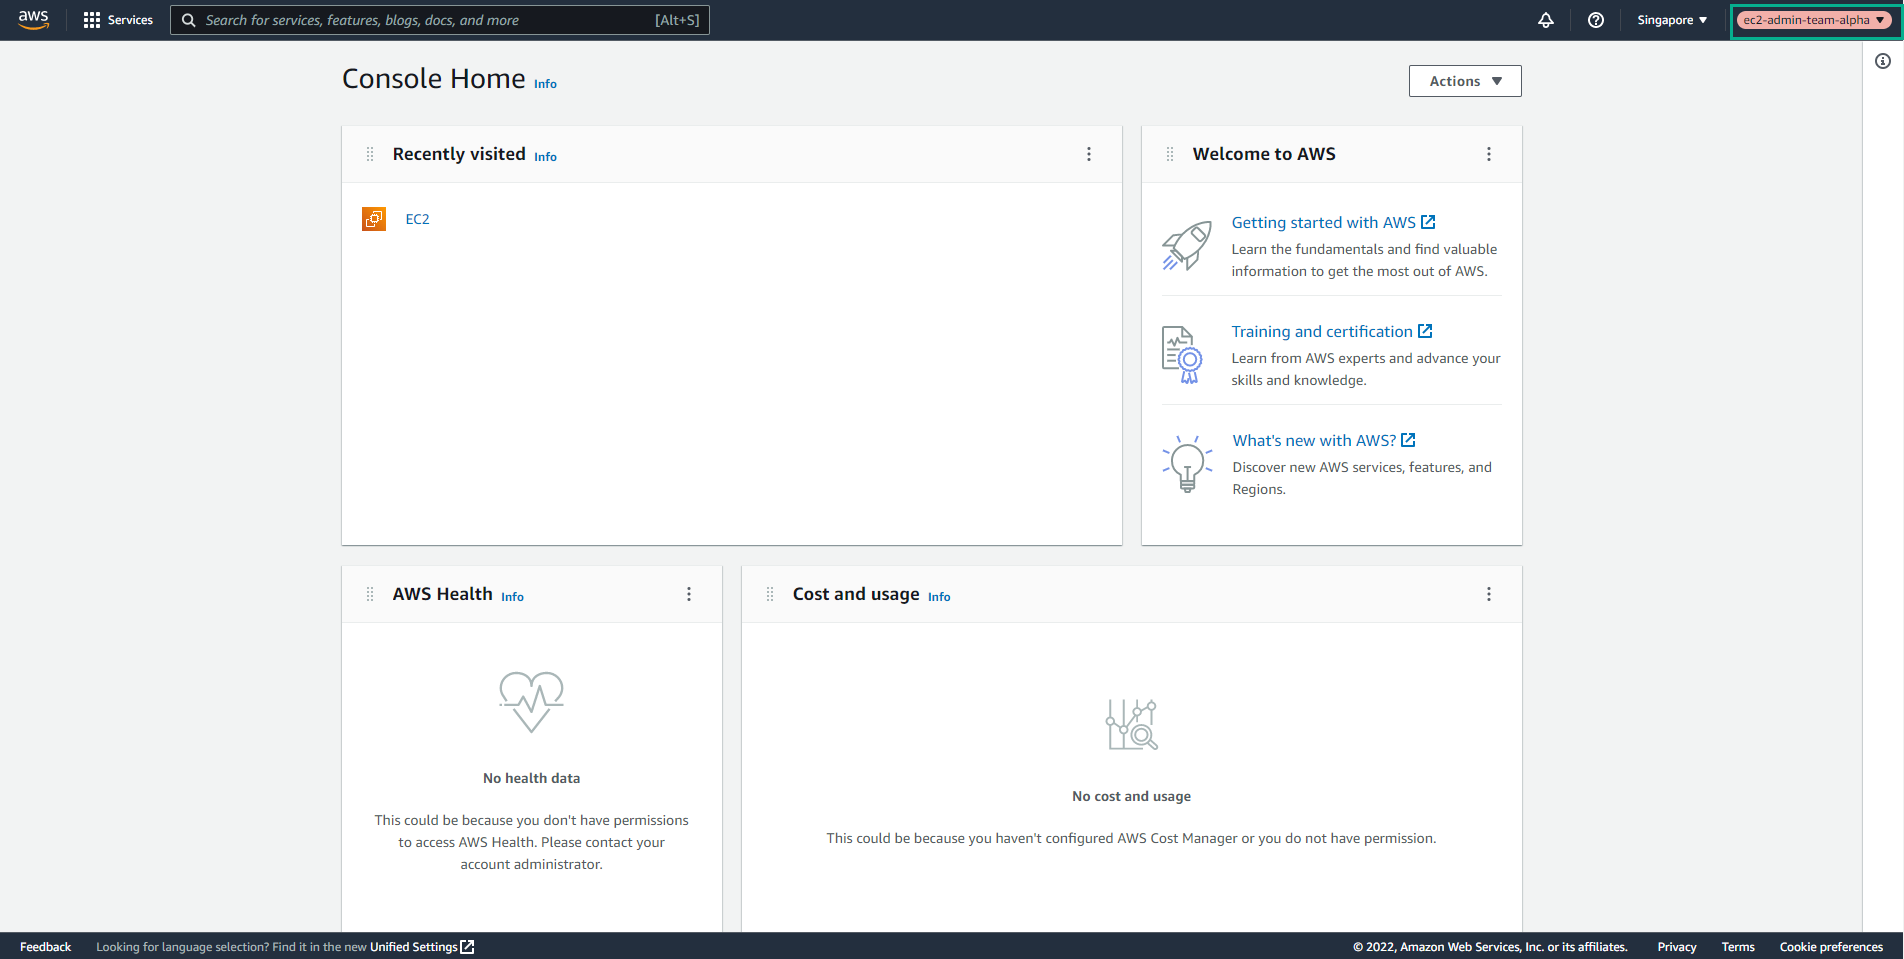Open Cost and usage widget options menu
1904x959 pixels.
tap(1489, 594)
